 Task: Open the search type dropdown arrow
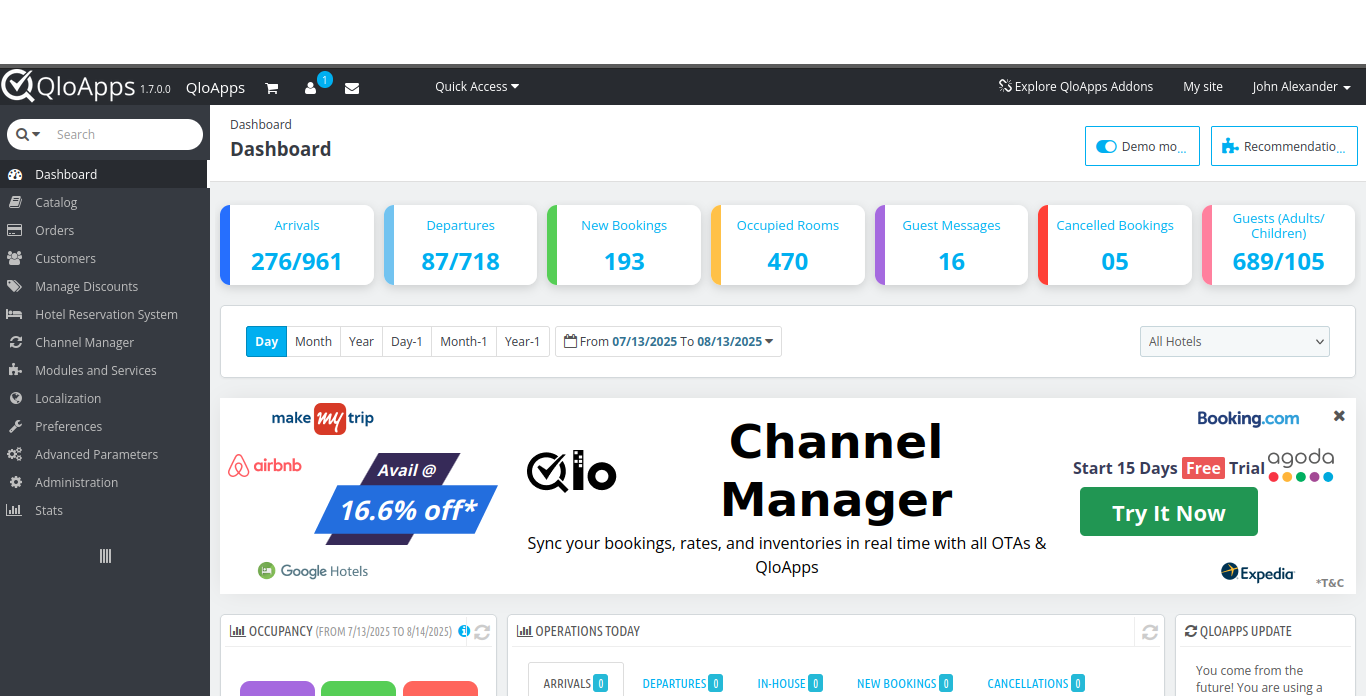coord(36,134)
